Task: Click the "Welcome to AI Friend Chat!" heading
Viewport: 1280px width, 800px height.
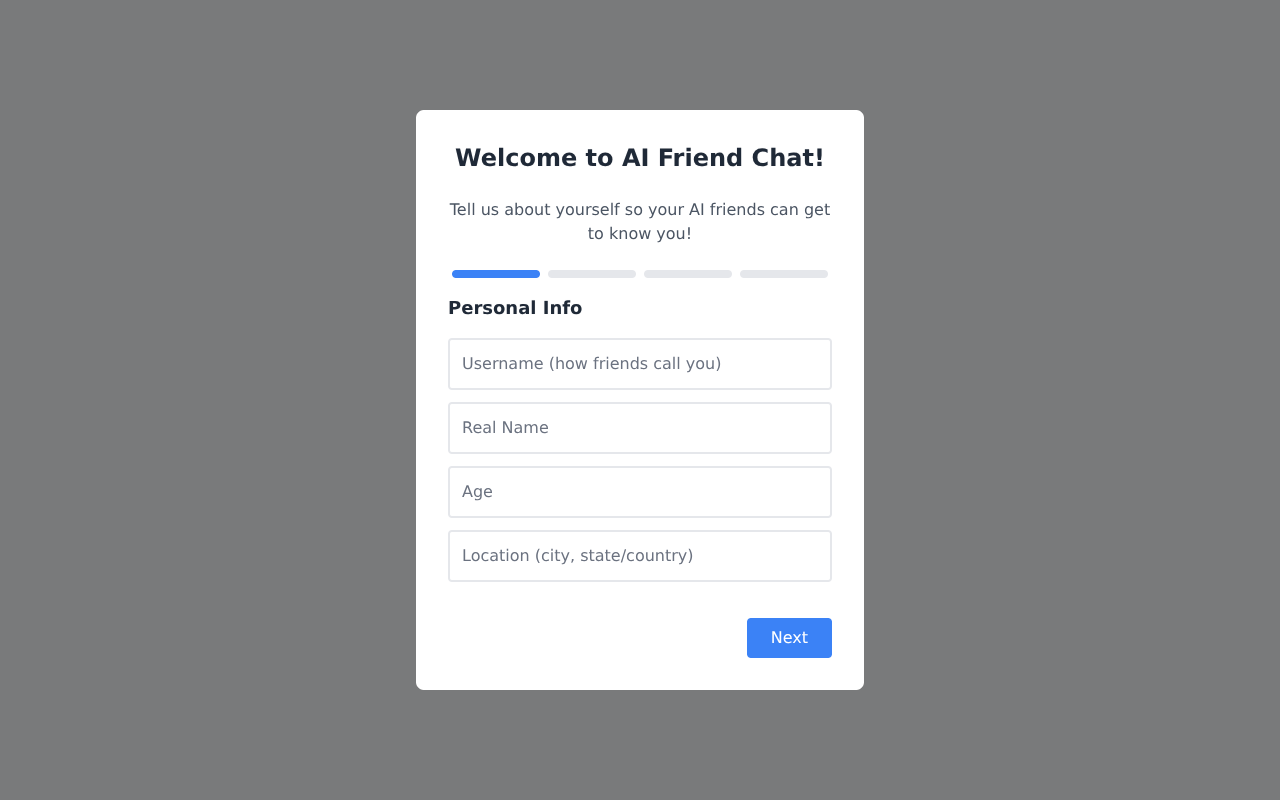Action: [x=640, y=158]
